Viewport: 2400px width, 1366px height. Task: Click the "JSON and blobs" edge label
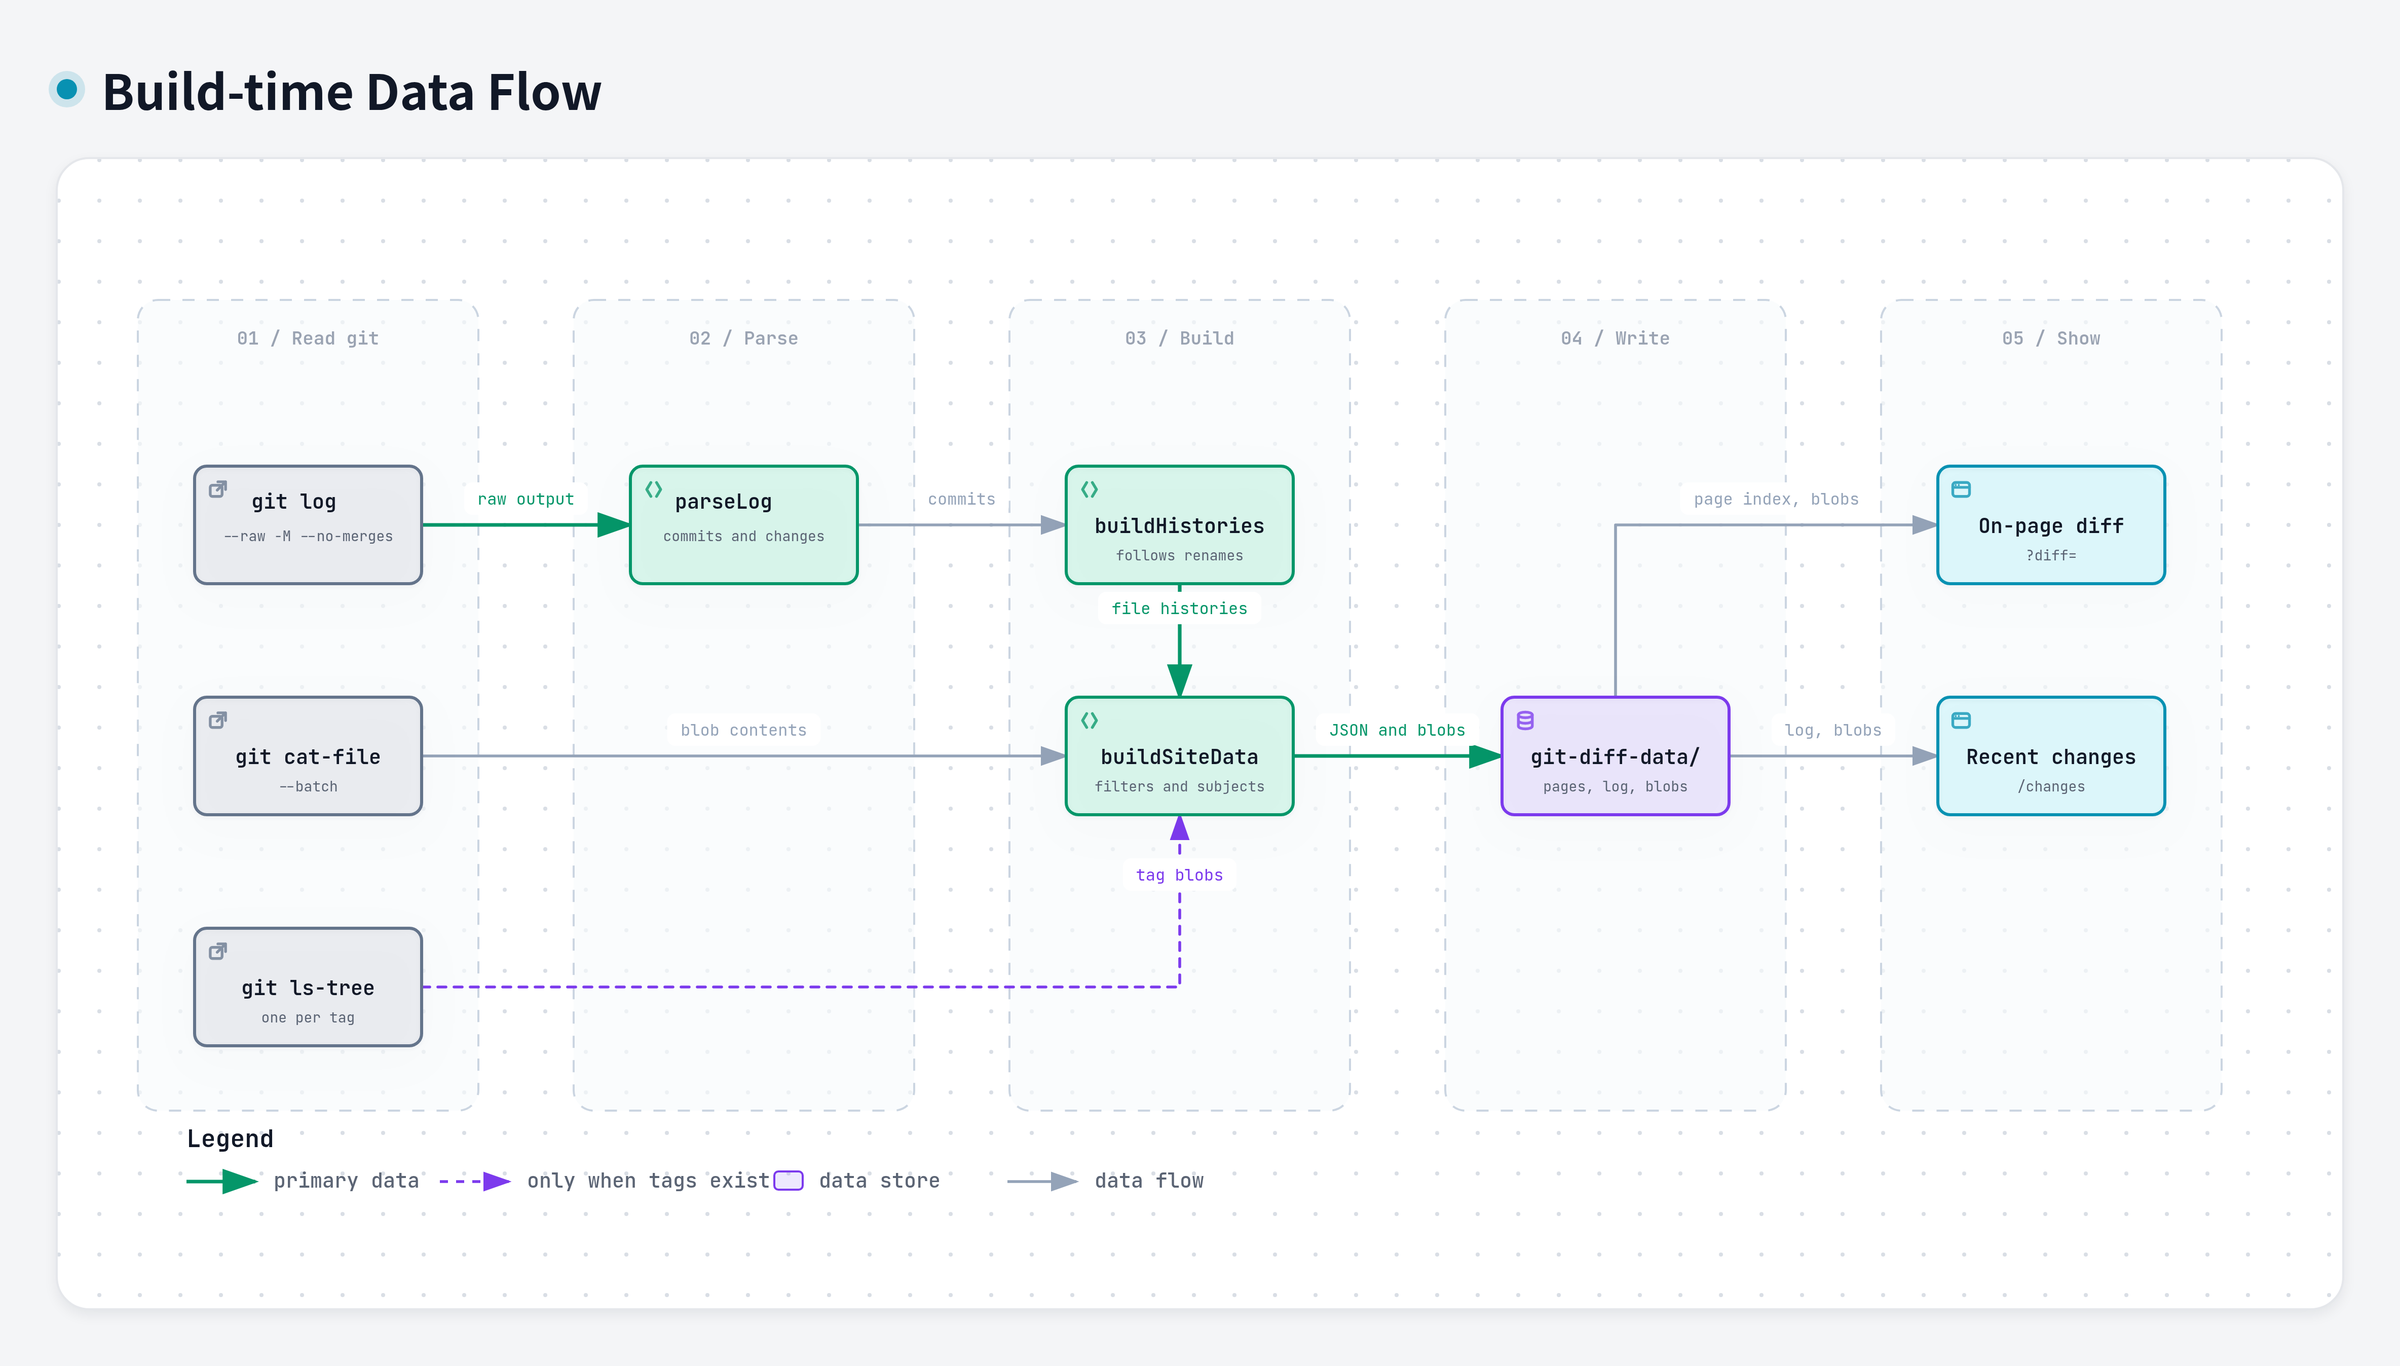(1397, 730)
